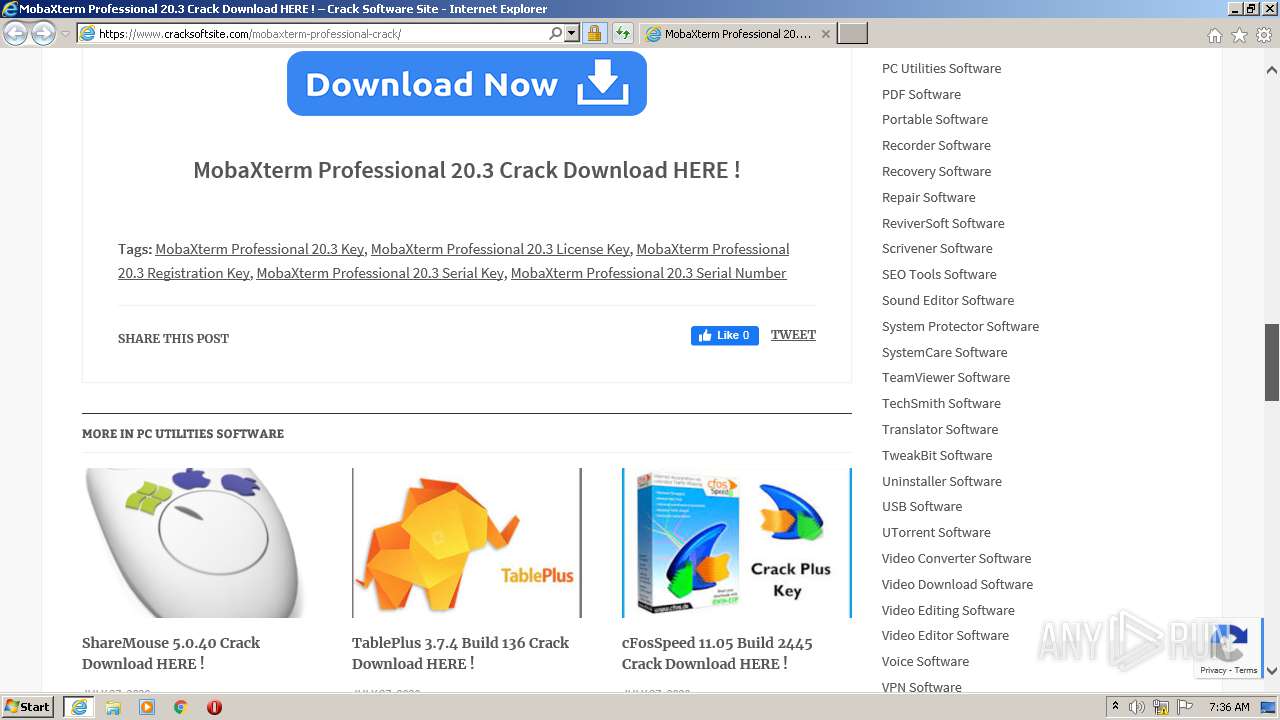The width and height of the screenshot is (1280, 720).
Task: Open Portable Software category
Action: 935,119
